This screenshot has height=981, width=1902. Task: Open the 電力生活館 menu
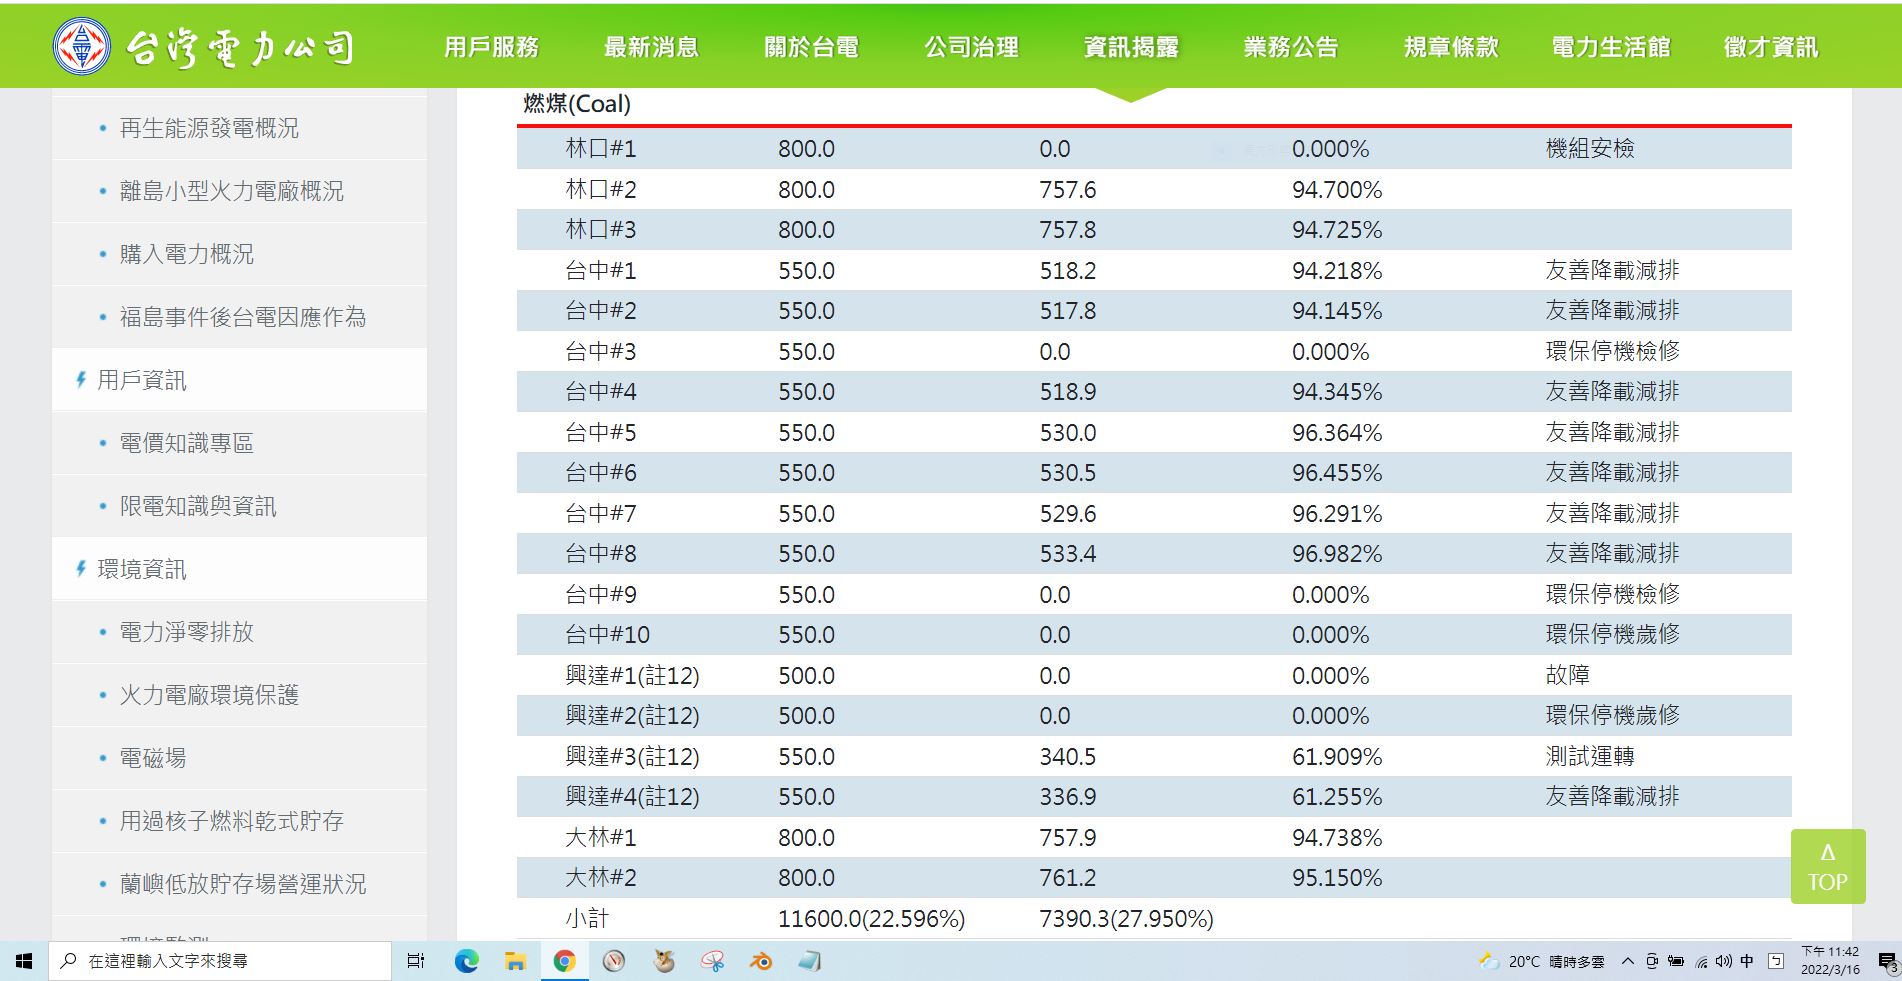tap(1611, 47)
